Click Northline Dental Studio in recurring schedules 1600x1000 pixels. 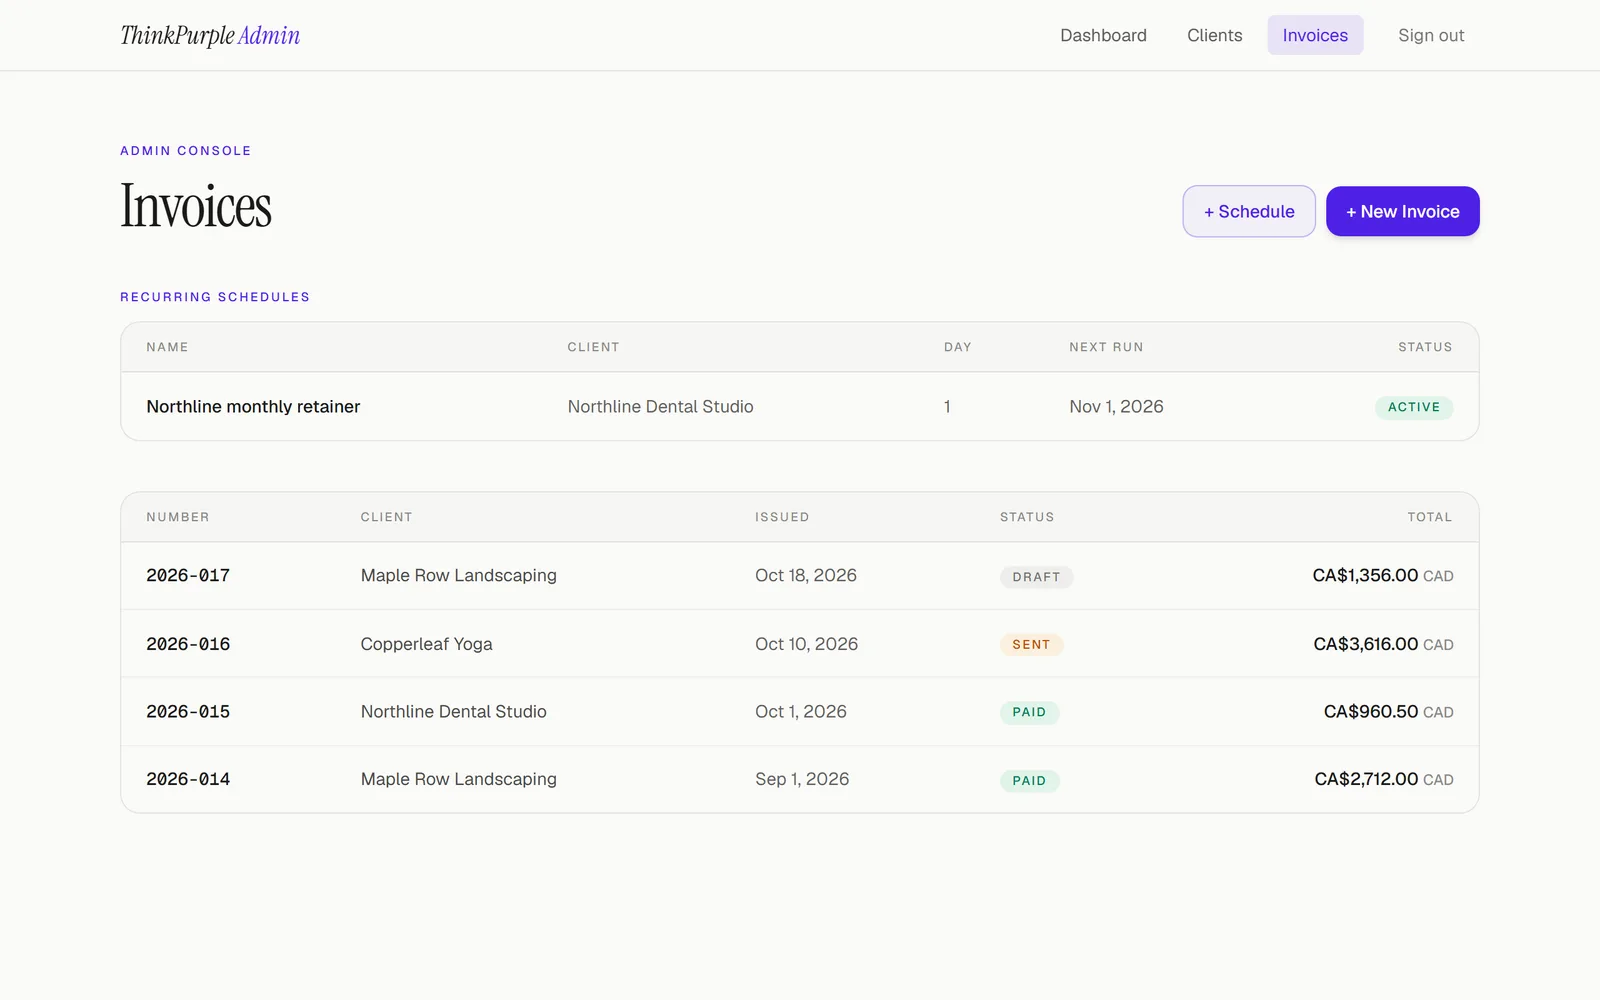click(660, 407)
